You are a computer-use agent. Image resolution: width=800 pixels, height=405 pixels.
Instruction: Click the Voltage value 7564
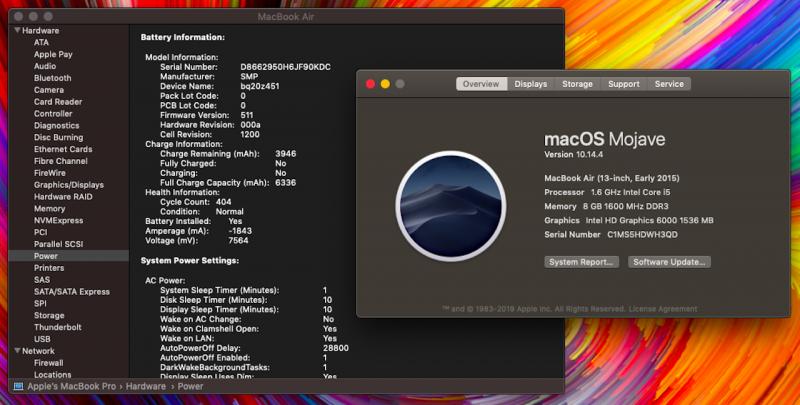(x=239, y=240)
